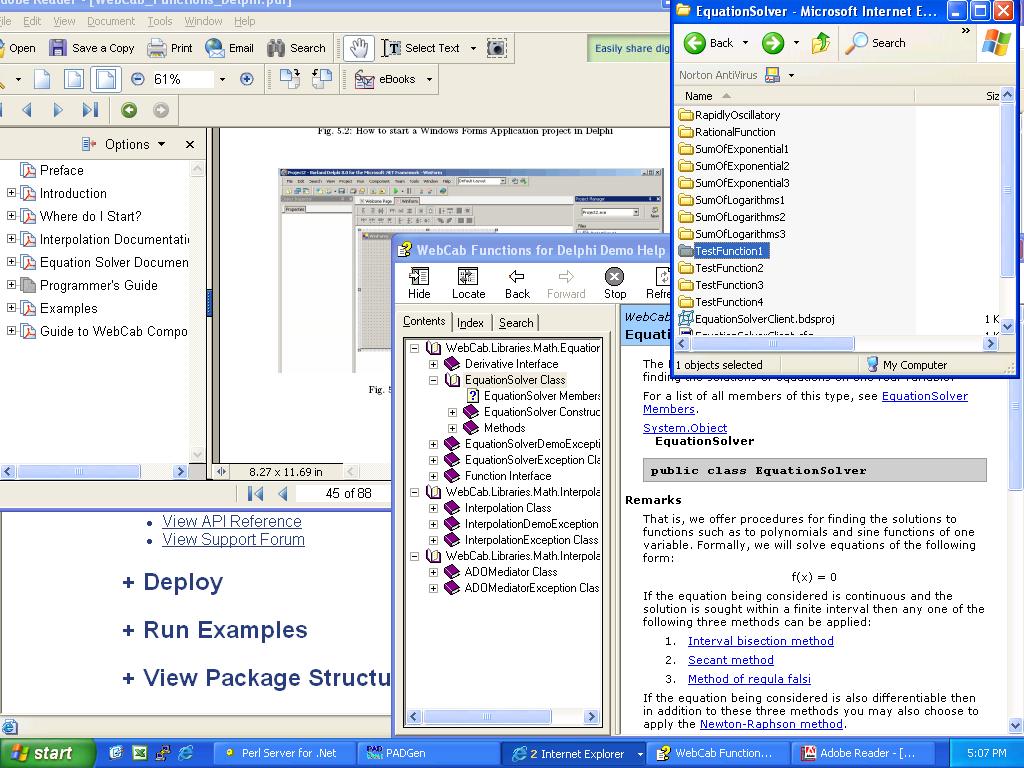Hide the help navigation pane
The image size is (1024, 768).
coord(419,283)
